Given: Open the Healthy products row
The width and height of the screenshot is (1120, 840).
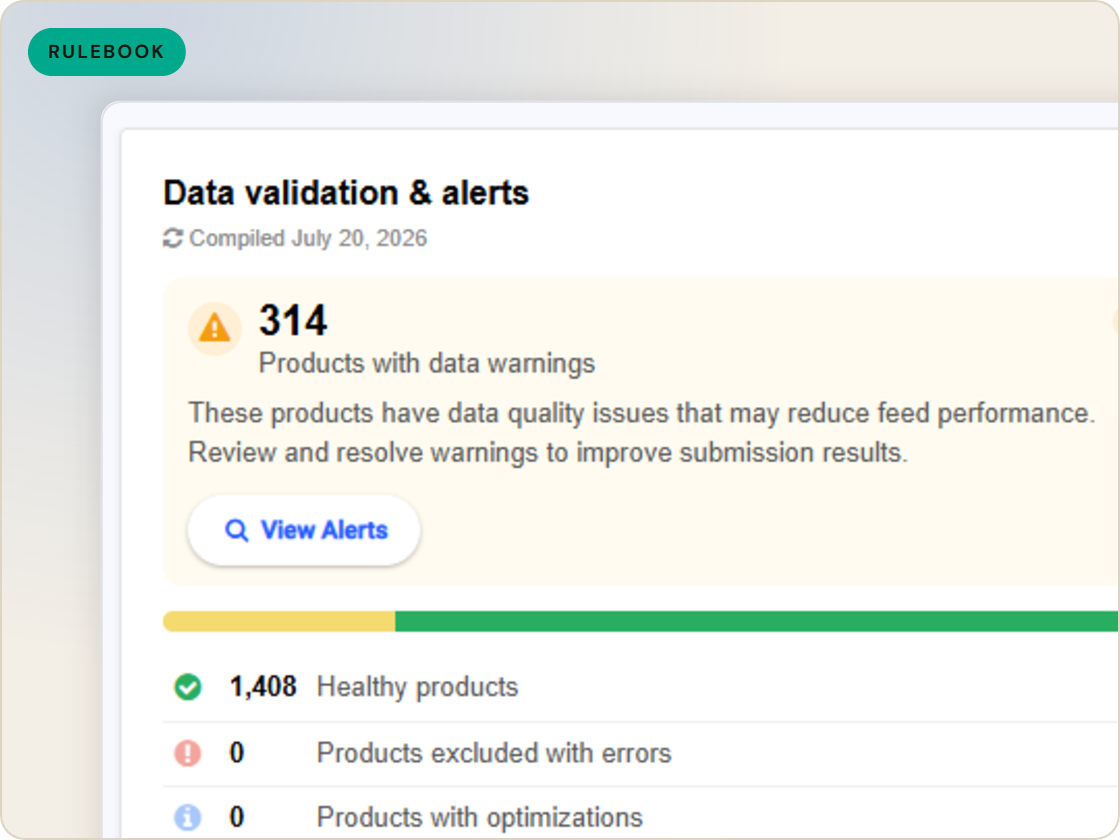Looking at the screenshot, I should coord(641,687).
